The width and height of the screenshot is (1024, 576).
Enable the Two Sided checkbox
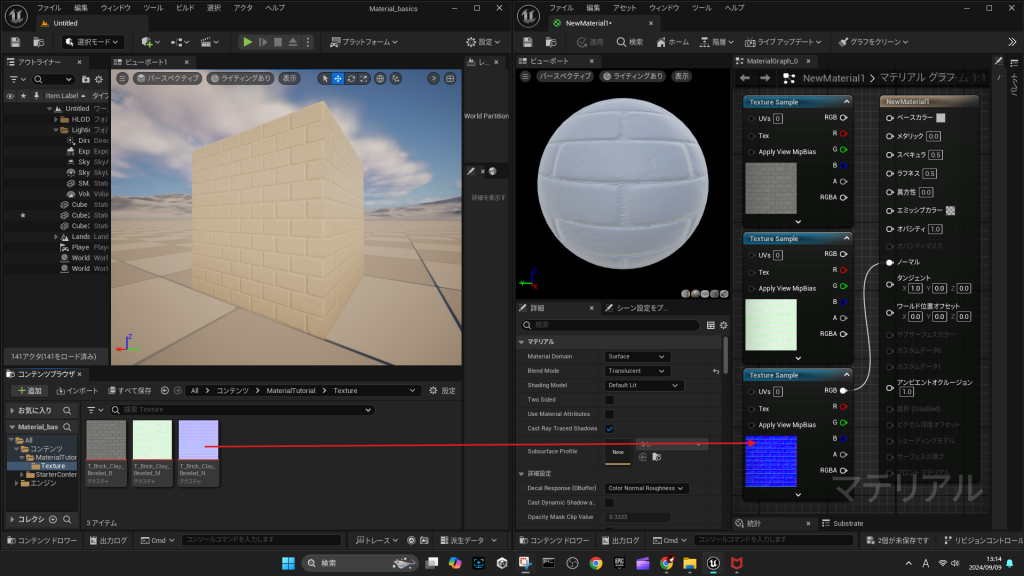609,400
